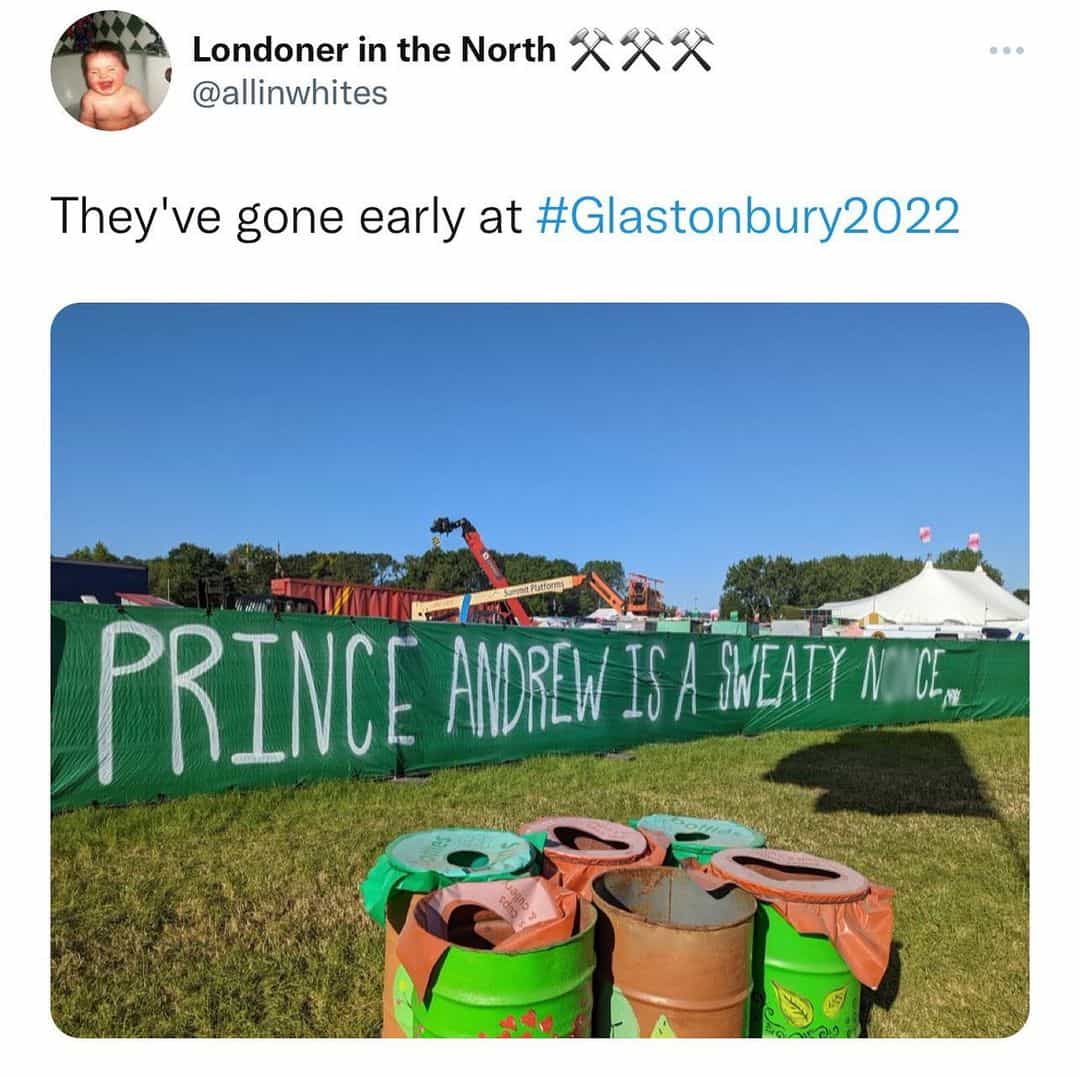Open the attached festival photo
The width and height of the screenshot is (1080, 1077).
[x=540, y=670]
